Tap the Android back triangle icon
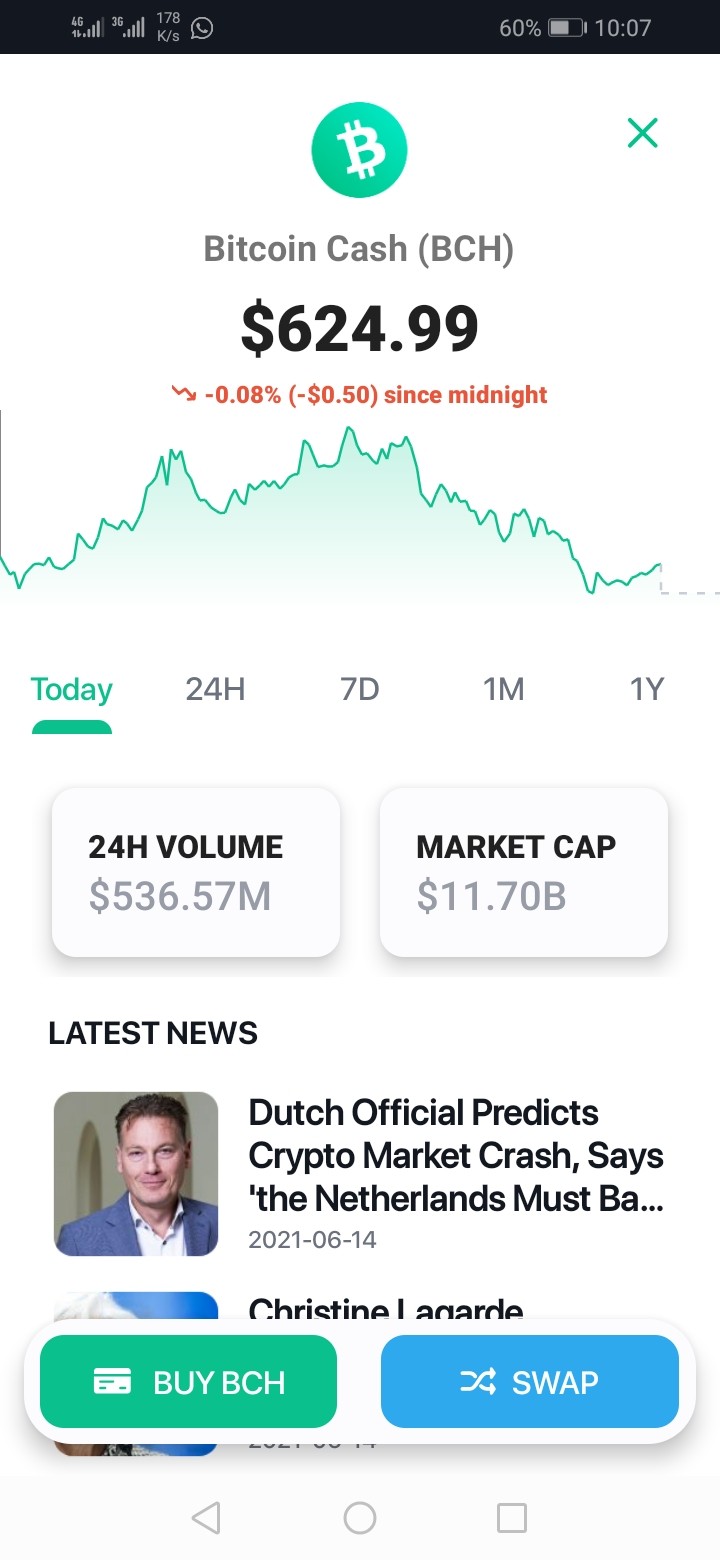Viewport: 720px width, 1560px height. [x=206, y=1518]
